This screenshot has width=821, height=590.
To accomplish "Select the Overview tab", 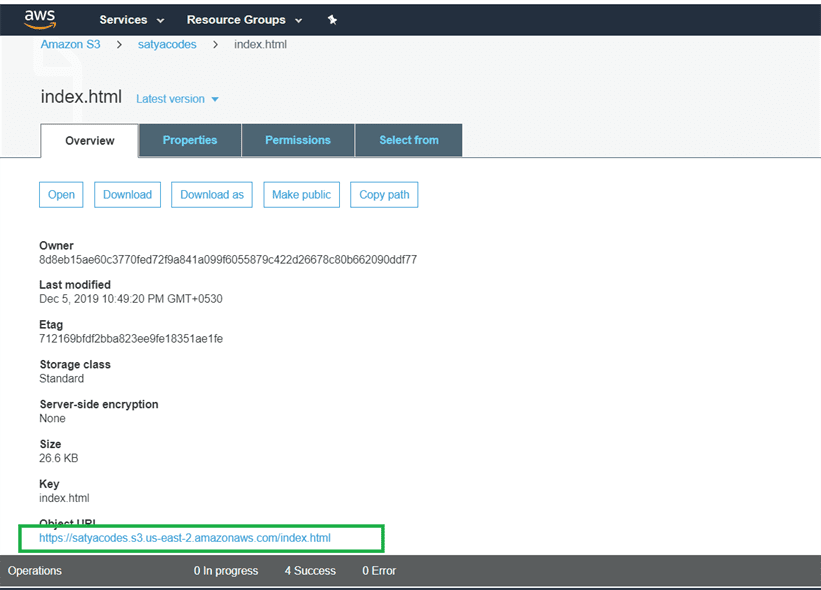I will point(90,141).
